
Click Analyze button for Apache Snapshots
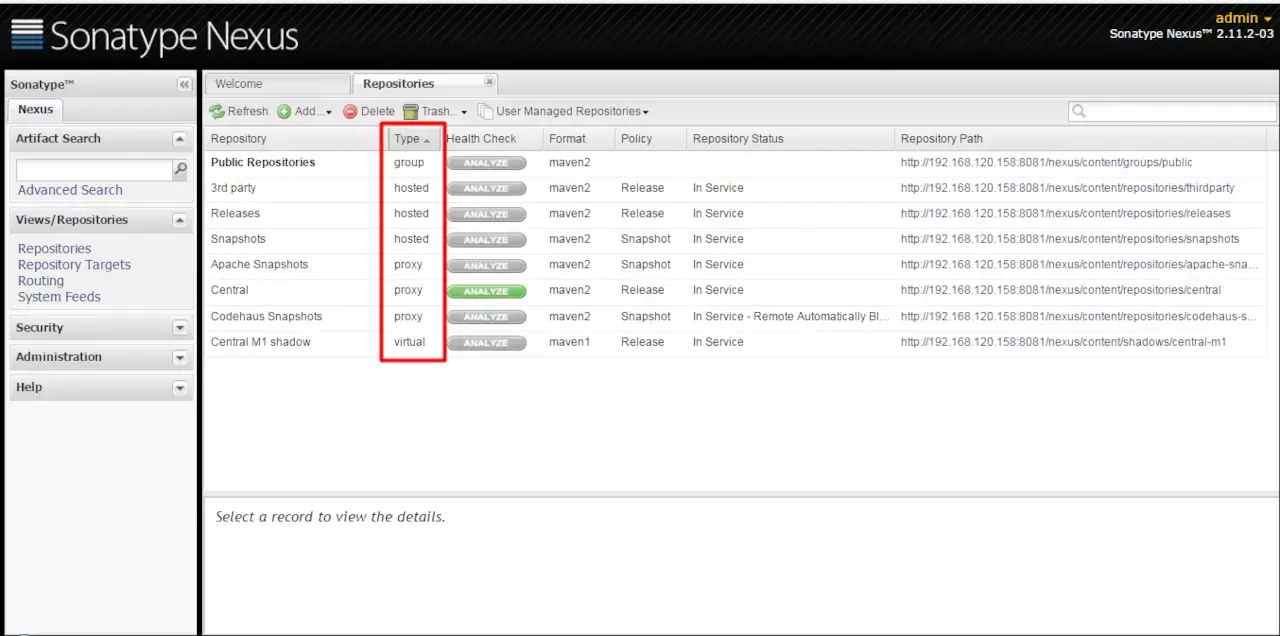(486, 265)
